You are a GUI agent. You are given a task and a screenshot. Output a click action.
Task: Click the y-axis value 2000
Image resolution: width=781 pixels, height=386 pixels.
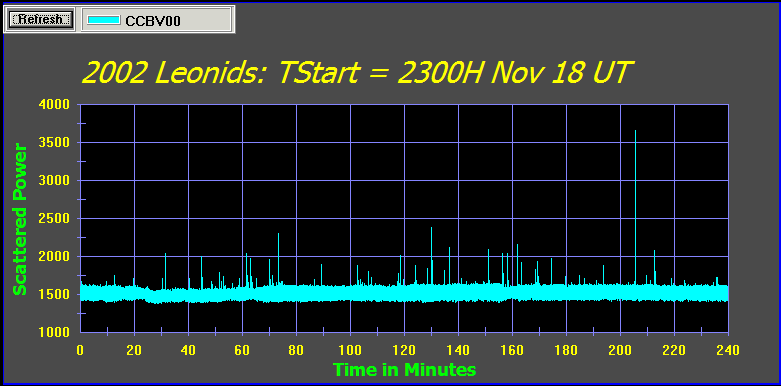click(54, 257)
